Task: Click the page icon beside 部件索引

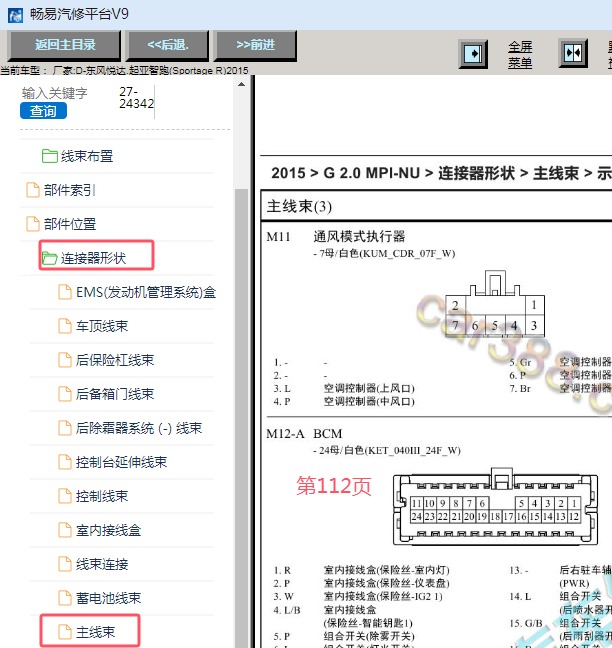Action: click(33, 190)
